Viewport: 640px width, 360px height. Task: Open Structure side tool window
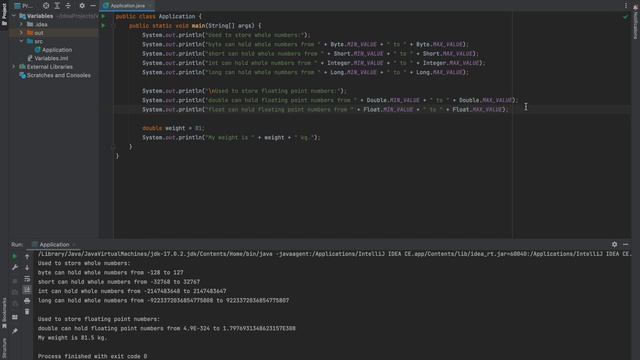(4, 348)
